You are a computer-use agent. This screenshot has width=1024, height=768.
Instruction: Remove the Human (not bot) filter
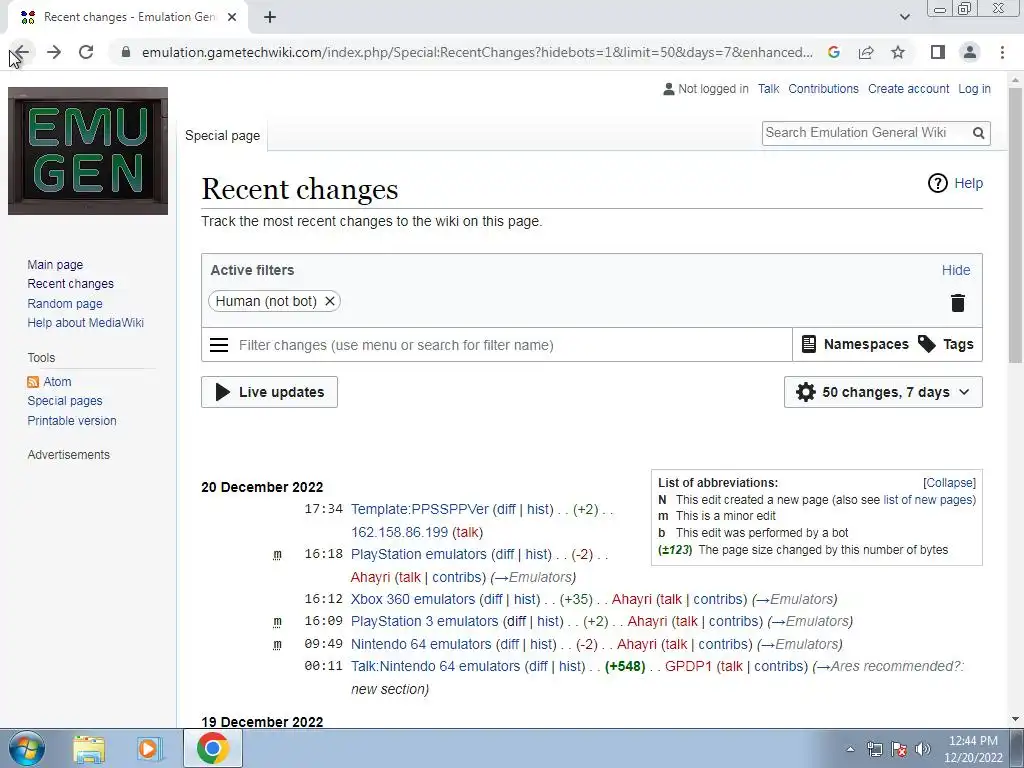pyautogui.click(x=330, y=301)
